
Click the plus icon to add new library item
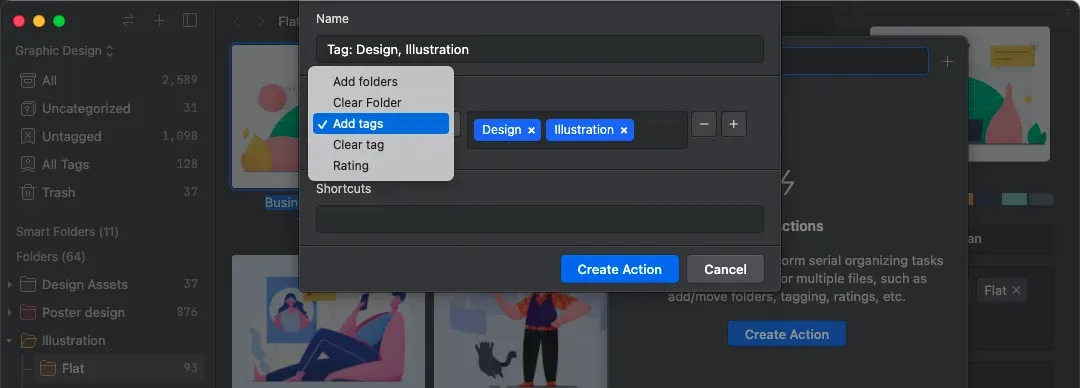point(159,21)
